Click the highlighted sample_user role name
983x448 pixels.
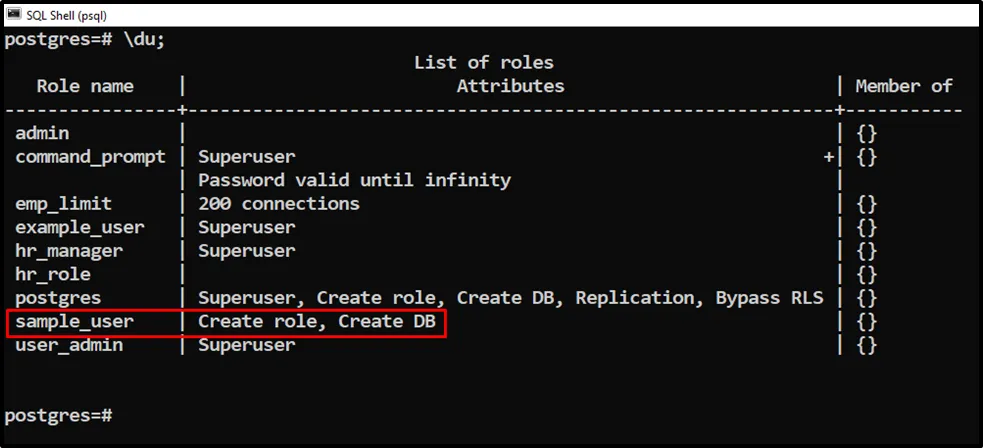click(74, 322)
